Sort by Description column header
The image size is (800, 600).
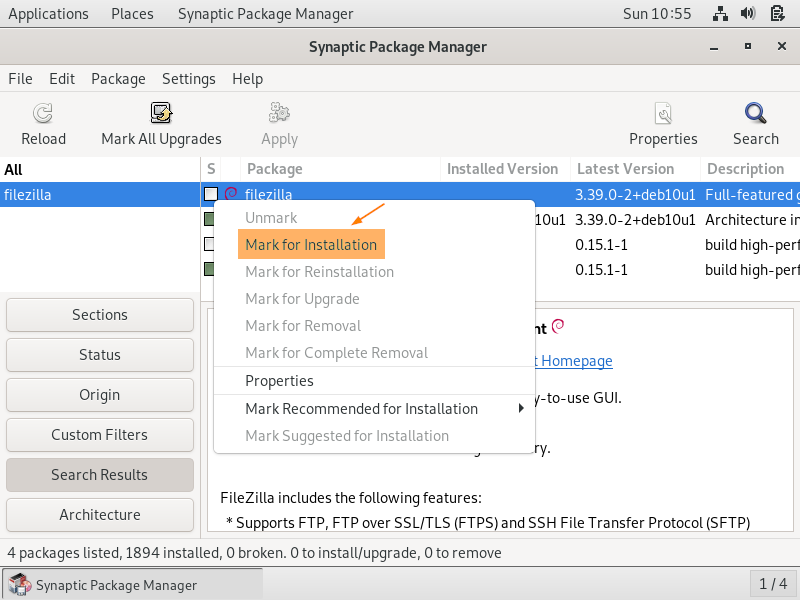click(x=750, y=169)
